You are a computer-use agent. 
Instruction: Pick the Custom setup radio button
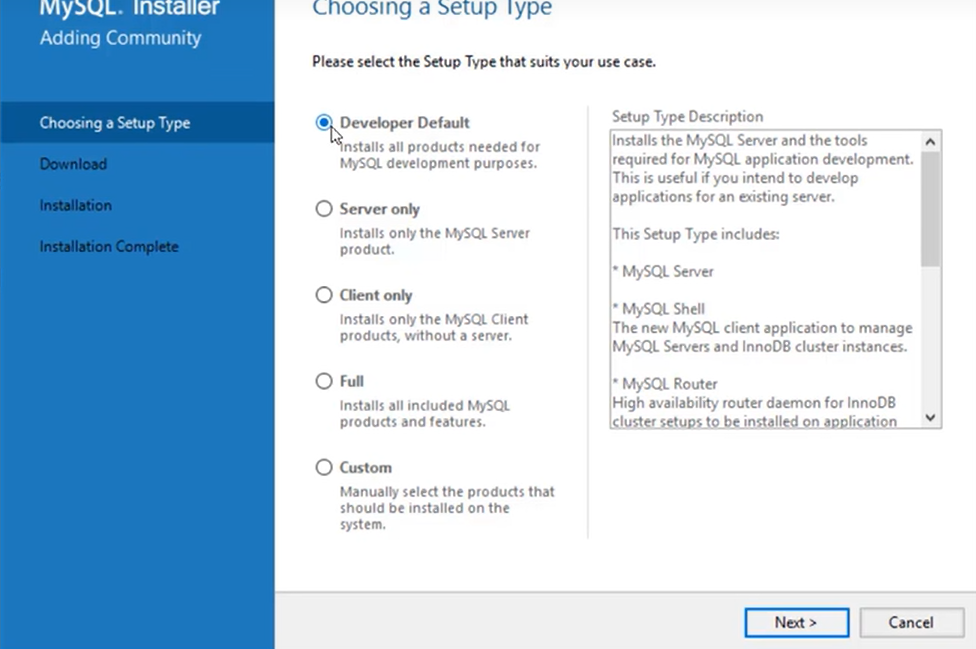pos(324,467)
